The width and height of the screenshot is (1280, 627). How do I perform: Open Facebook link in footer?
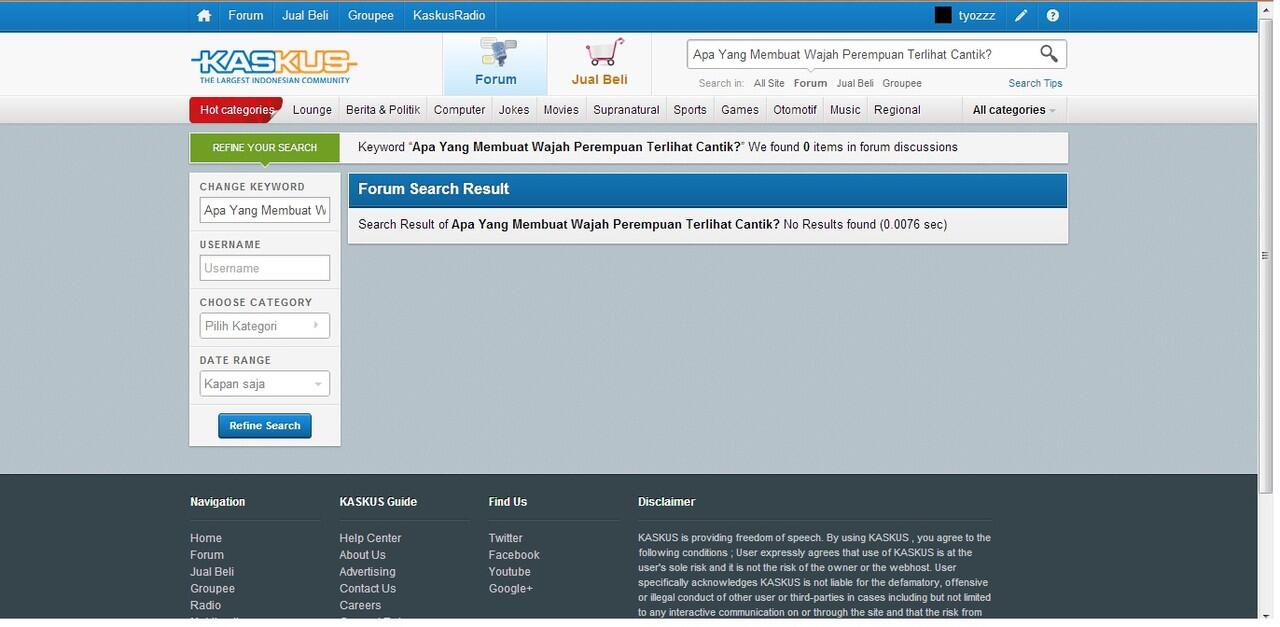(514, 555)
